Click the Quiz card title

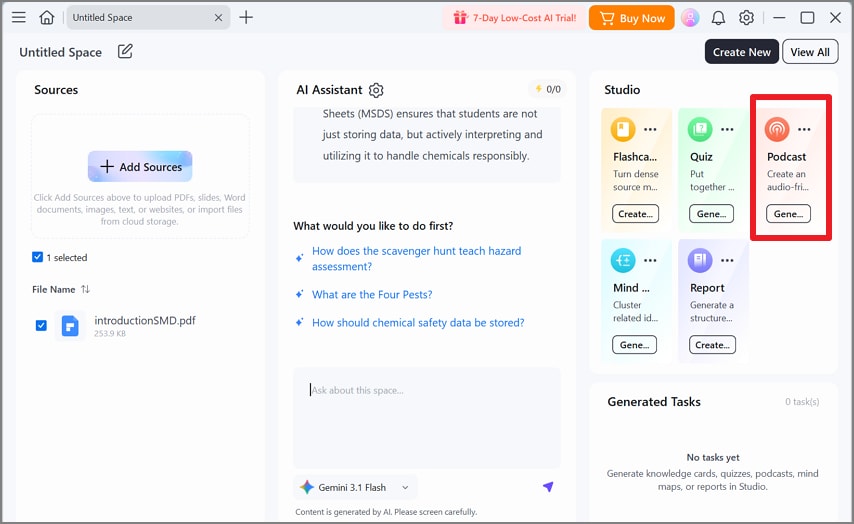point(701,157)
